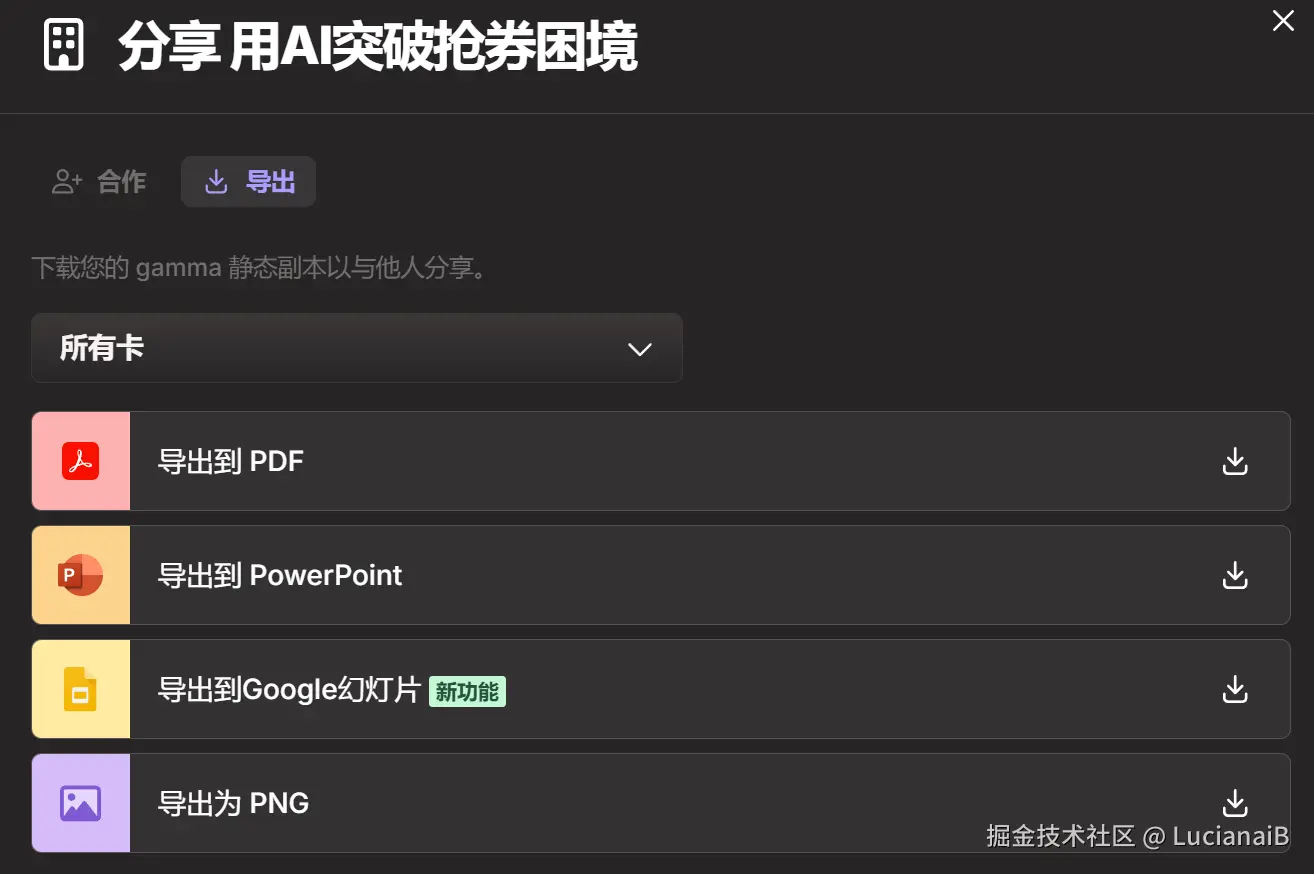The width and height of the screenshot is (1314, 874).
Task: Click the download arrow for PNG export
Action: (1235, 803)
